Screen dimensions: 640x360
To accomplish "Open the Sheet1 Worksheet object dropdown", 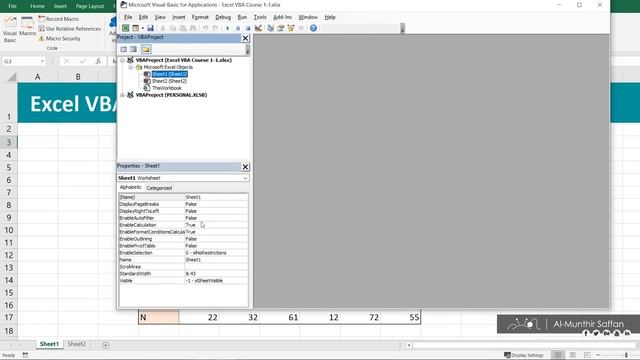I will coord(245,178).
